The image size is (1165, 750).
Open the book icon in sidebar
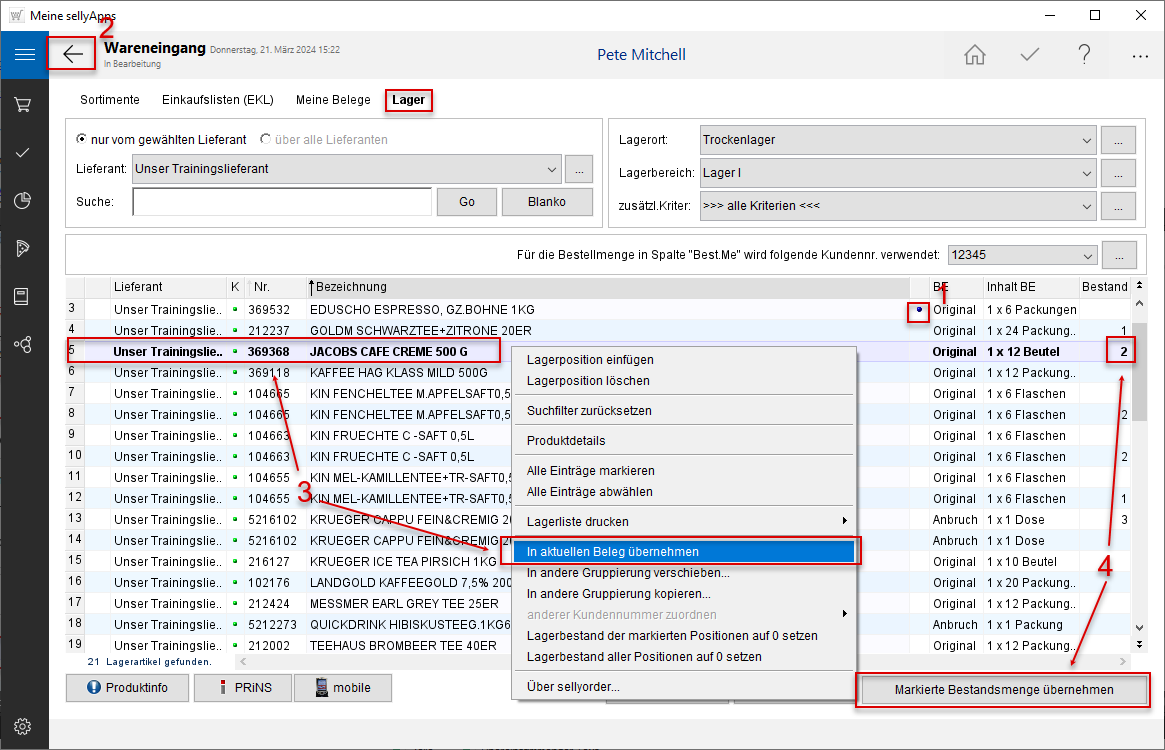click(23, 296)
